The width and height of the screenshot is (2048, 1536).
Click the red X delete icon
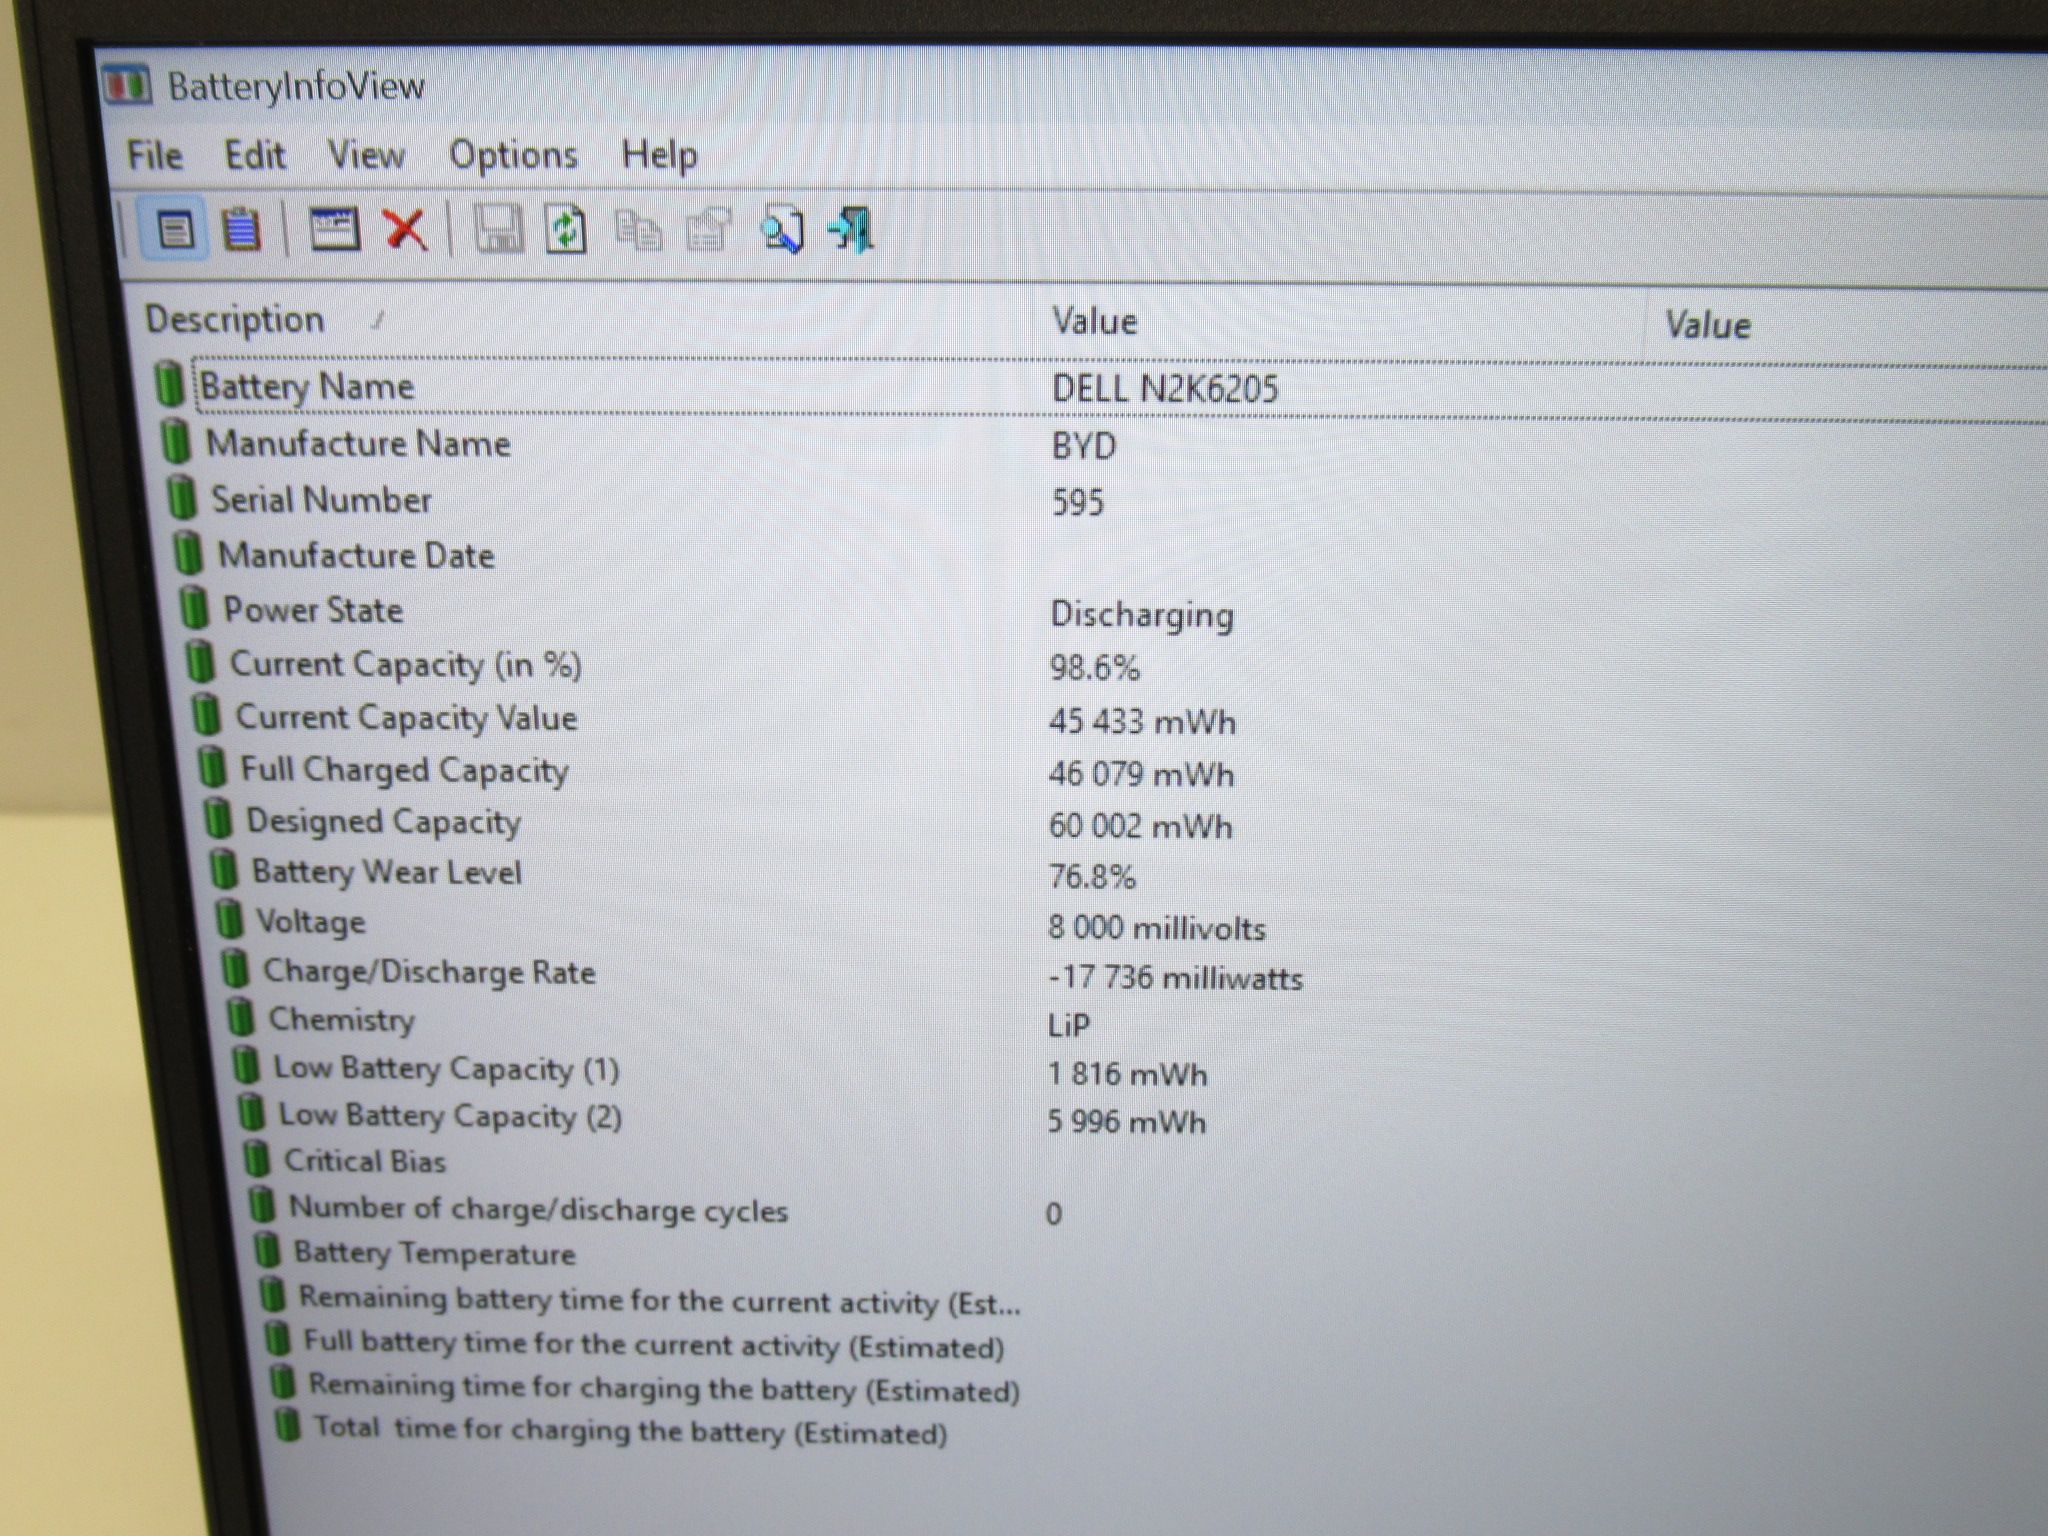(x=405, y=230)
